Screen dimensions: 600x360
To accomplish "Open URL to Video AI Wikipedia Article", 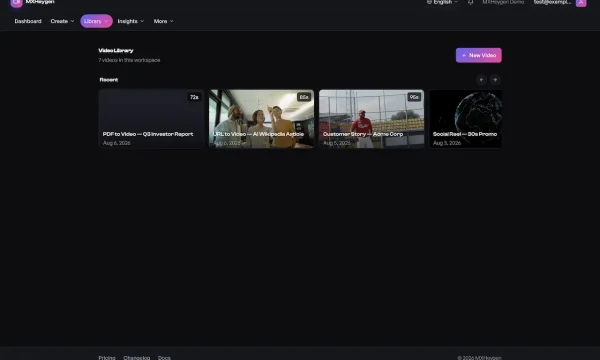I will click(261, 119).
